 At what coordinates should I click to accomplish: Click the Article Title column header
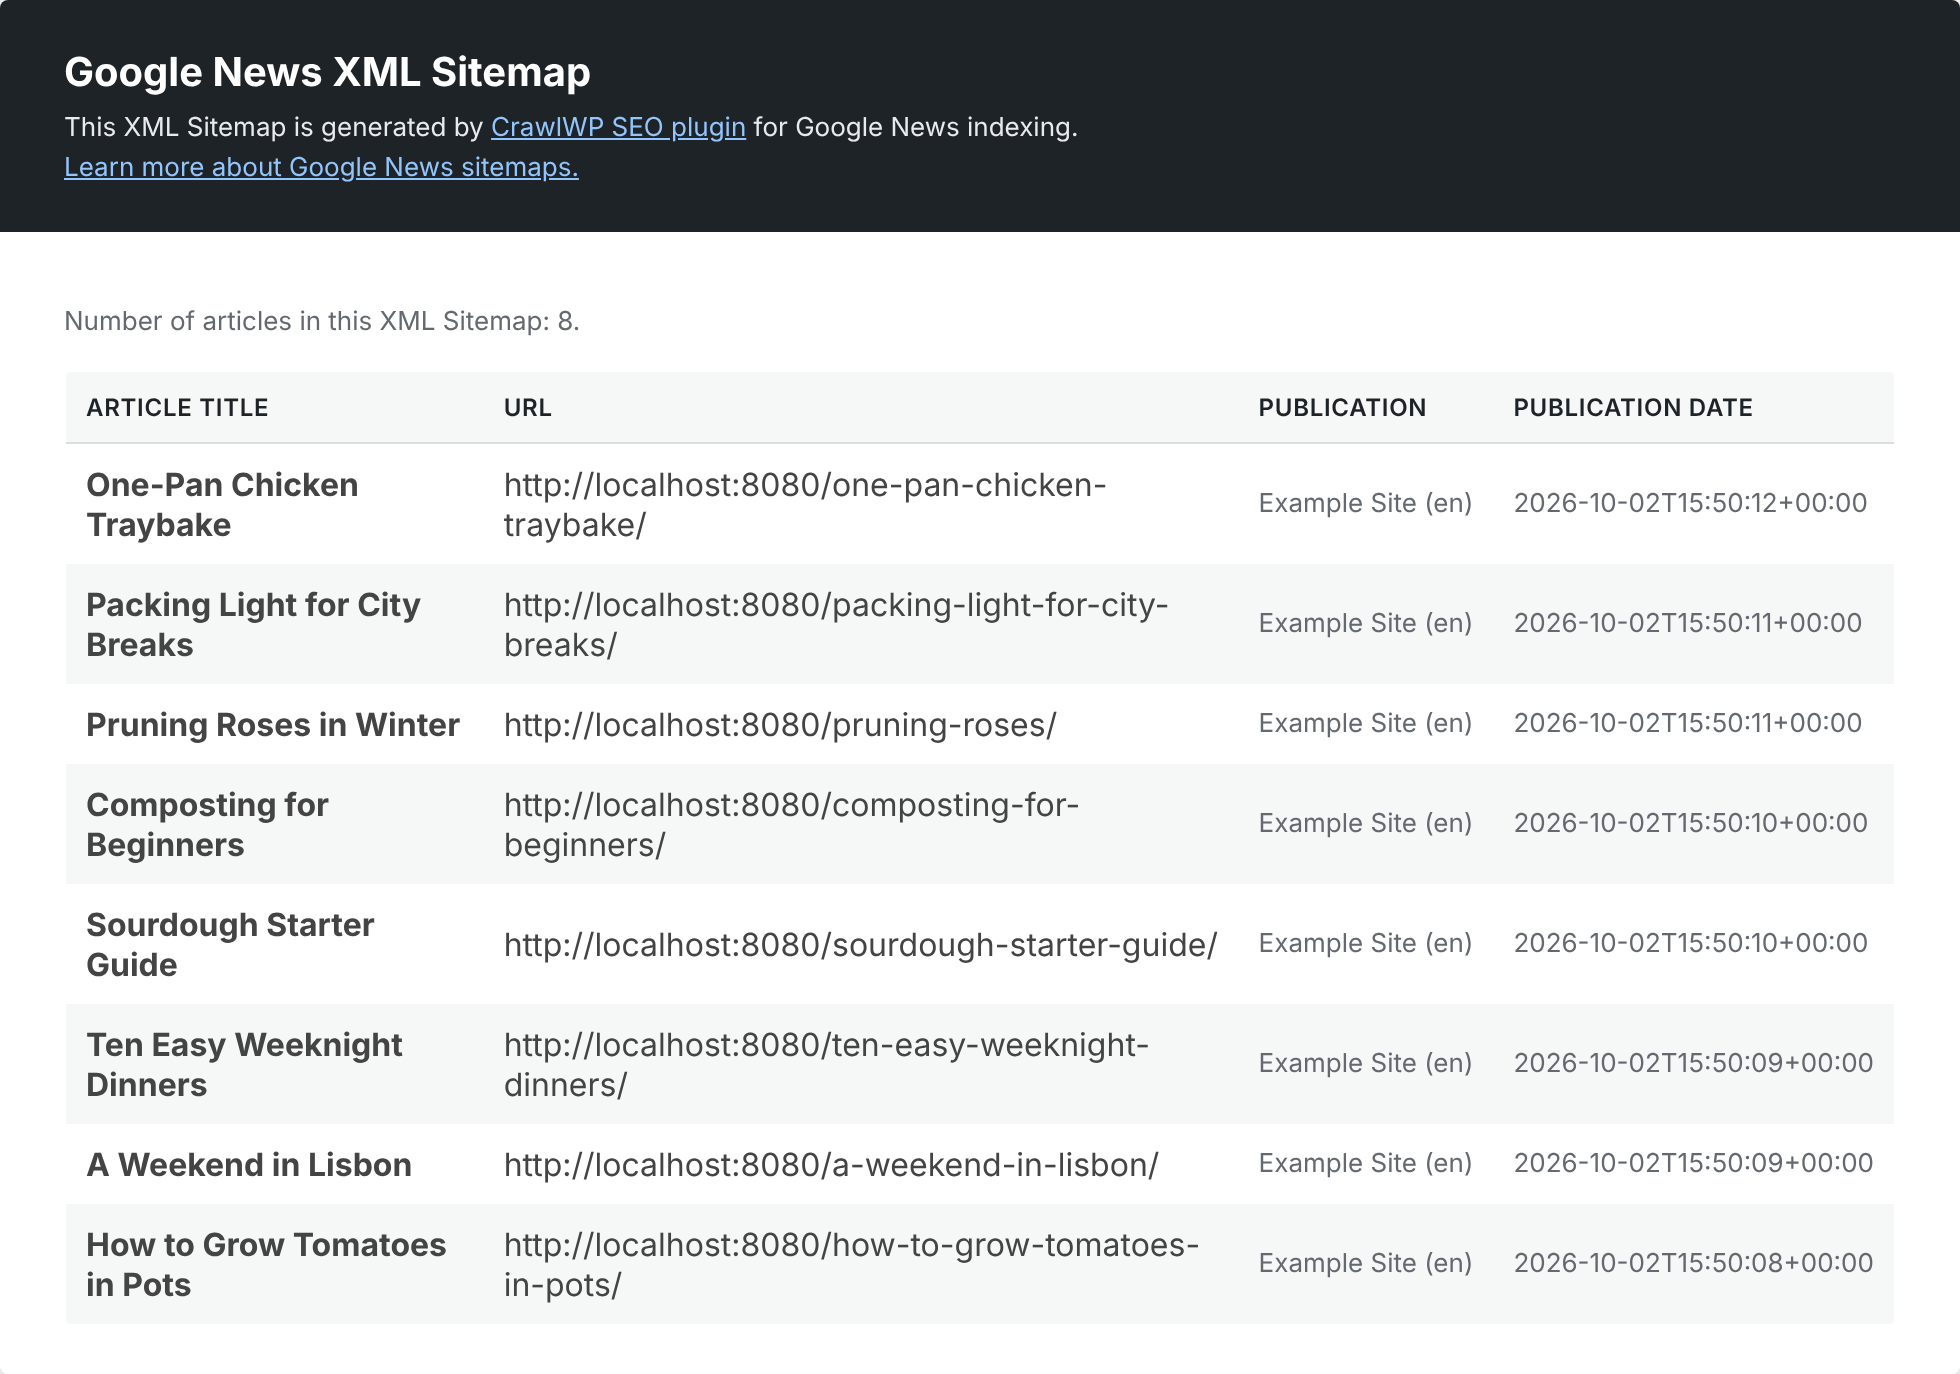tap(177, 408)
